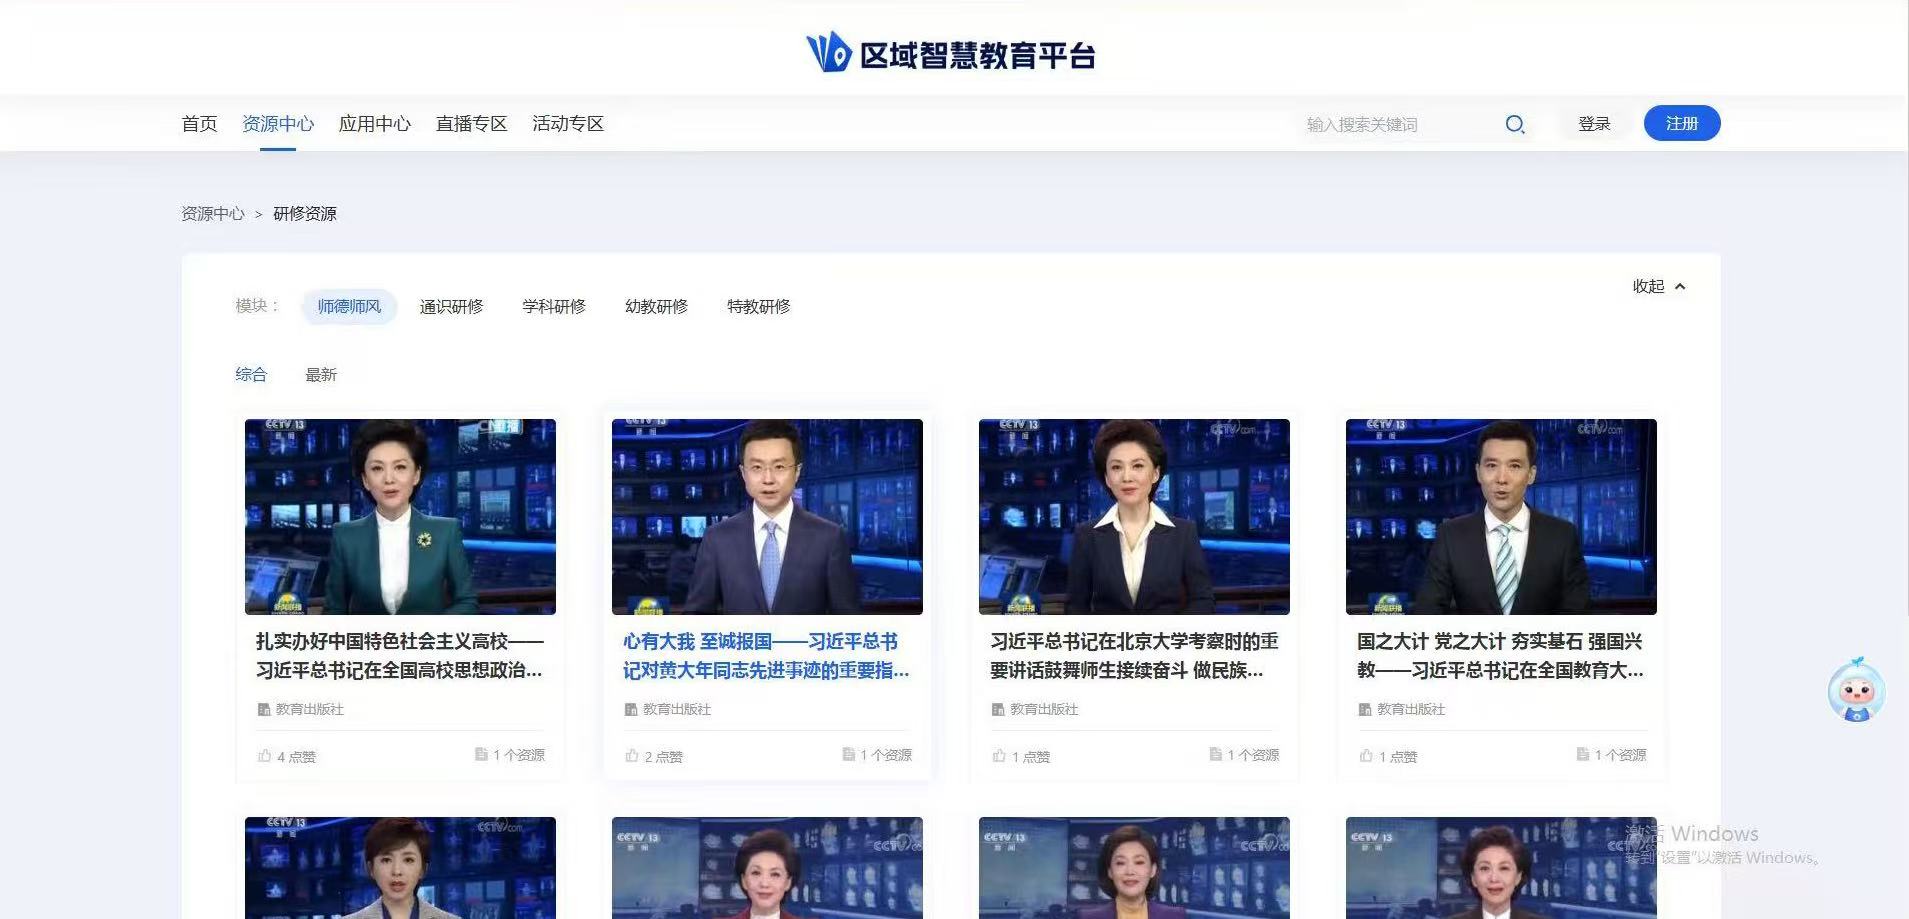Select the 通识研修 module filter
The image size is (1909, 919).
(451, 306)
